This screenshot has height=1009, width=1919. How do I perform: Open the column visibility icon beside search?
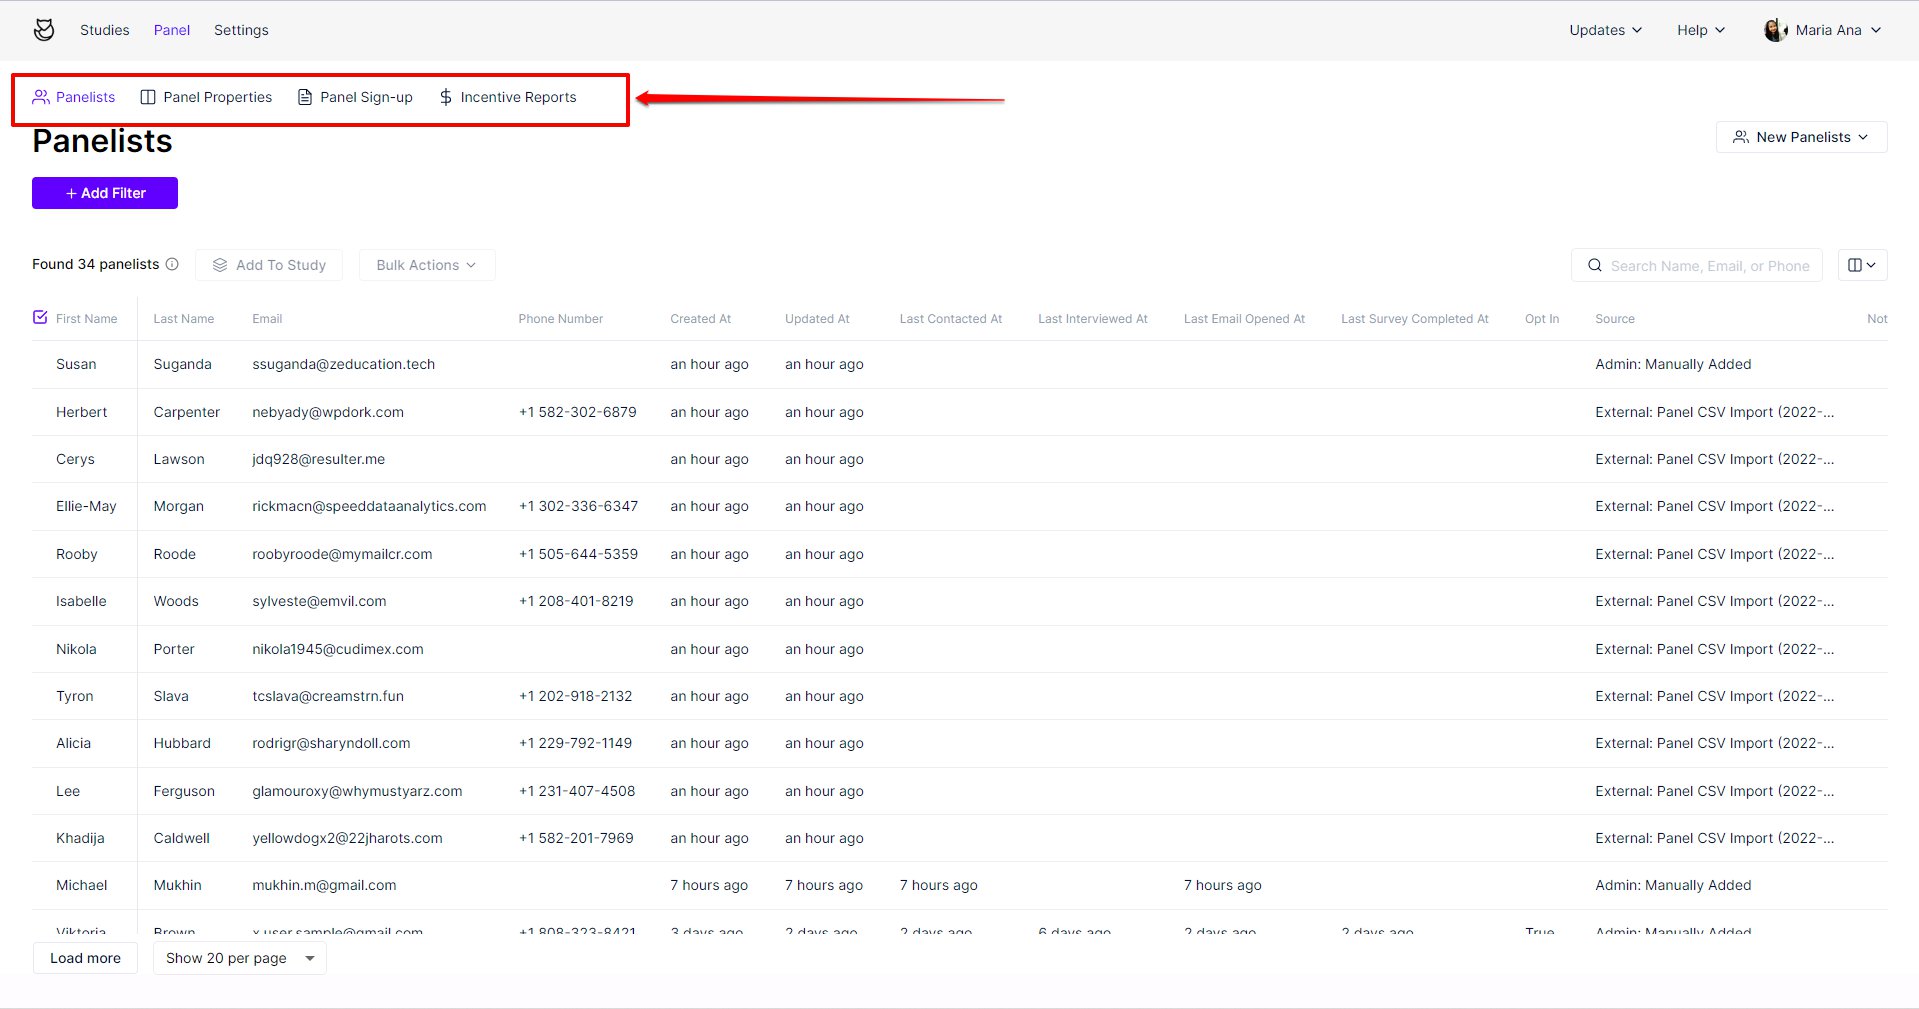pos(1861,265)
